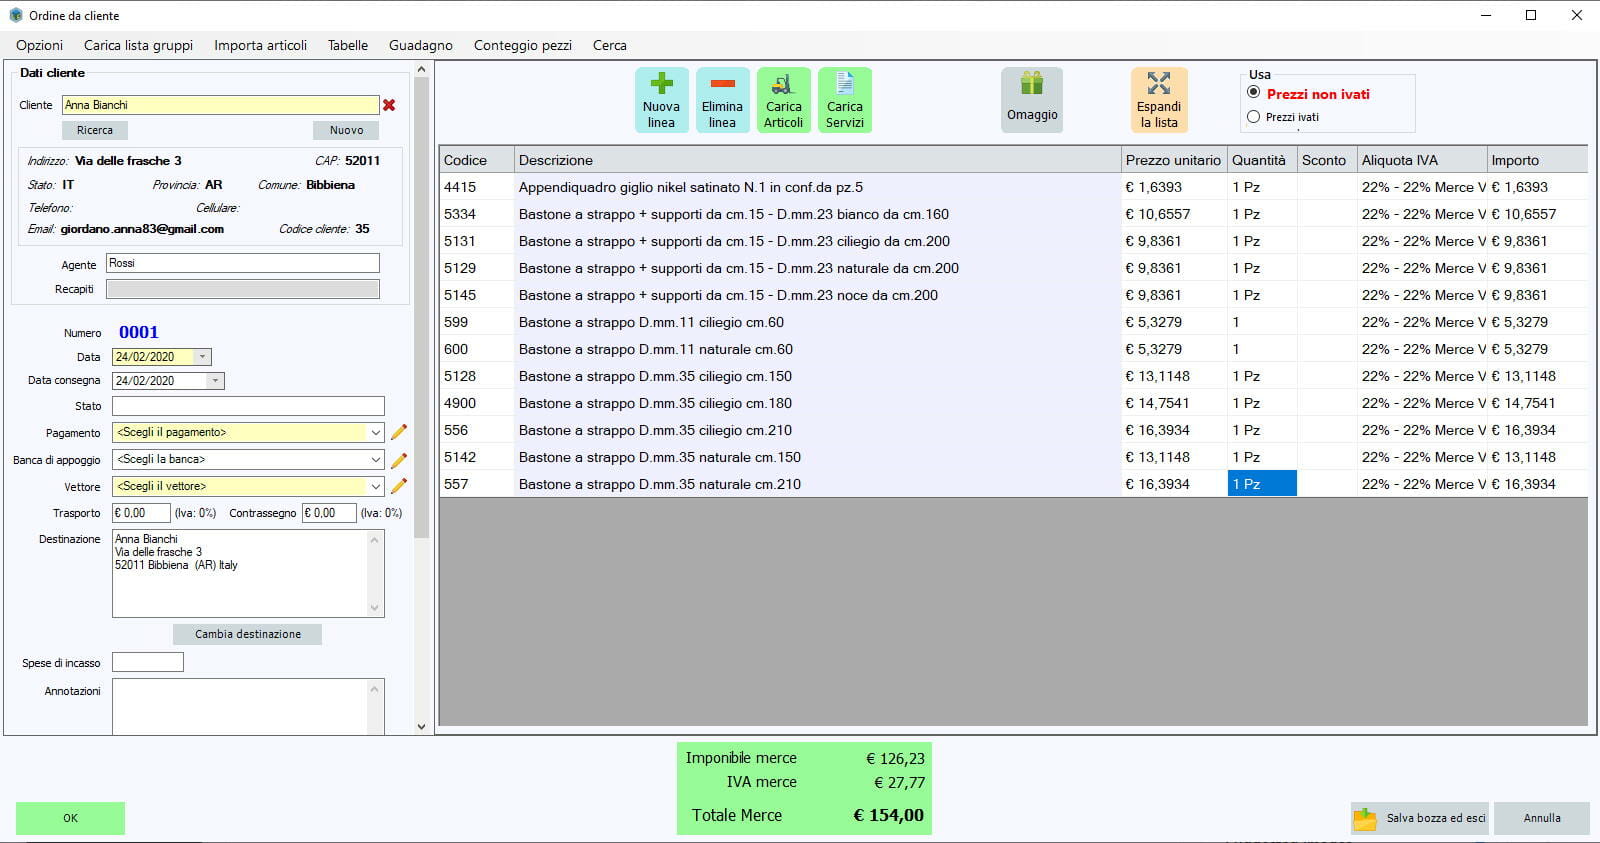Click the Trasporto amount field
The height and width of the screenshot is (843, 1600).
click(141, 513)
